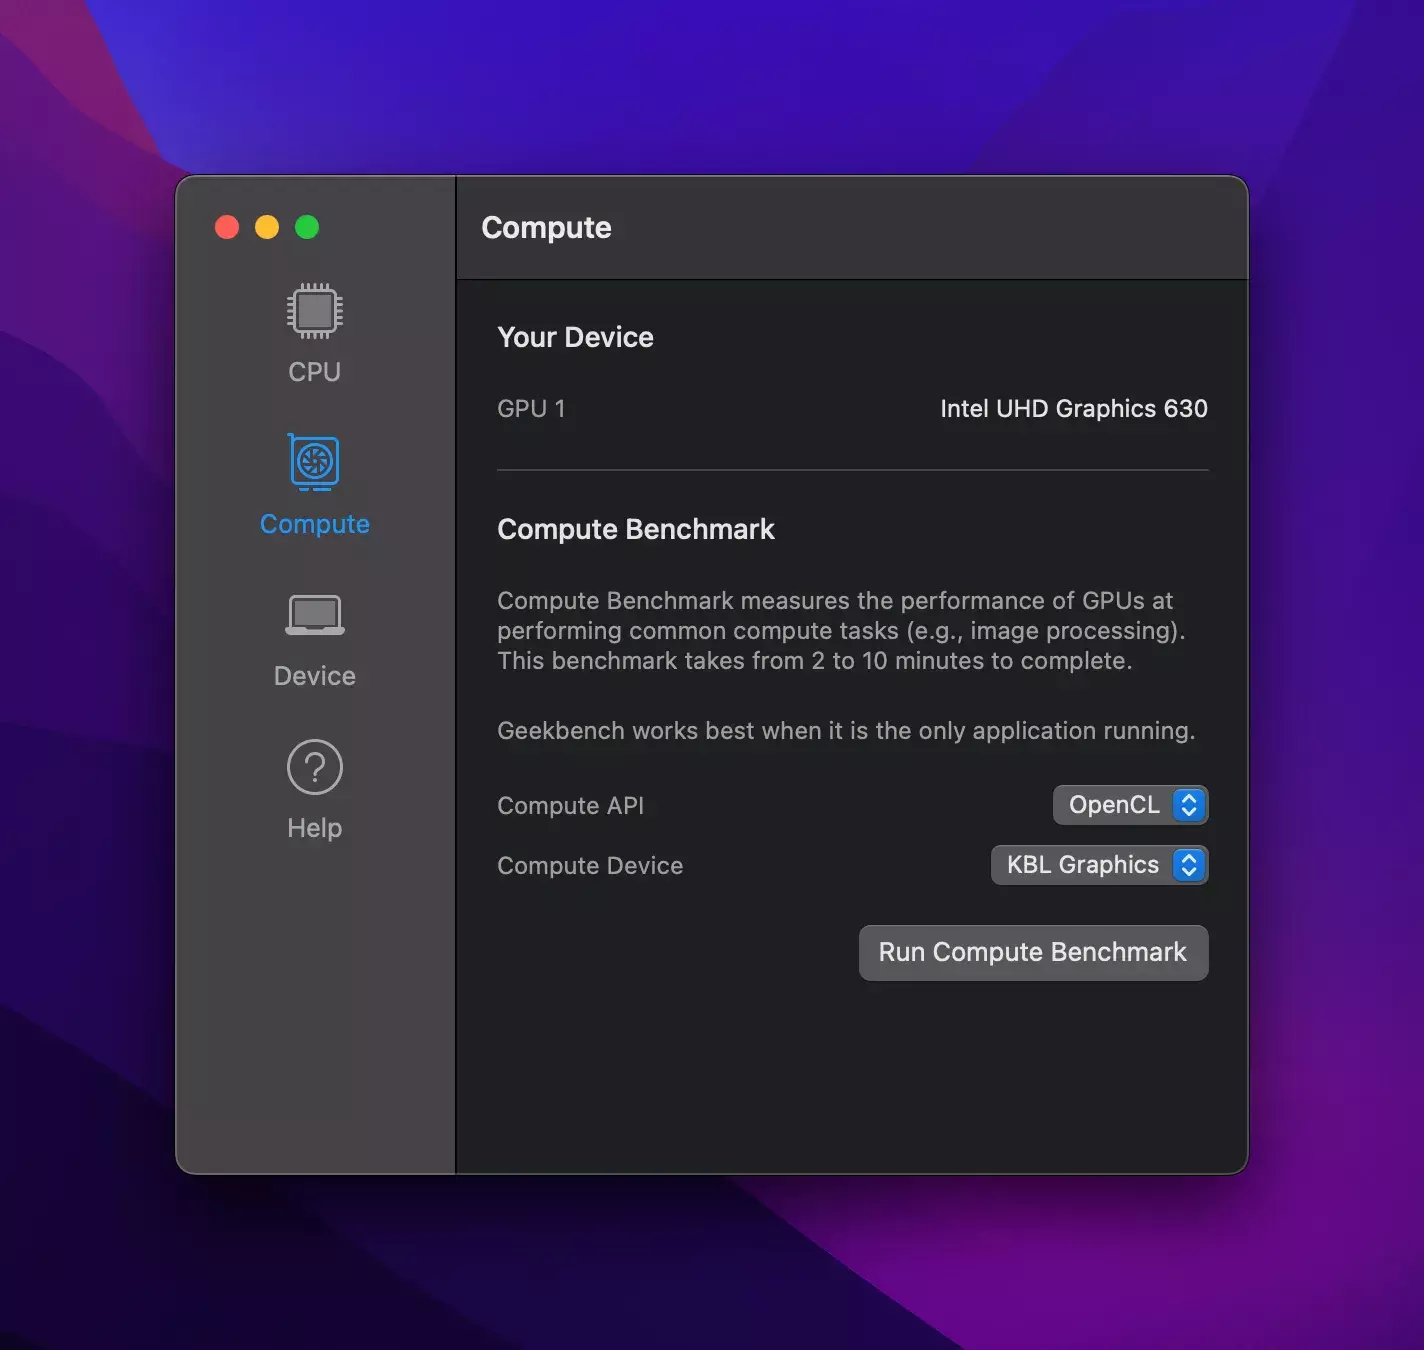Click the "Compute Device" label
Image resolution: width=1424 pixels, height=1350 pixels.
pos(590,866)
